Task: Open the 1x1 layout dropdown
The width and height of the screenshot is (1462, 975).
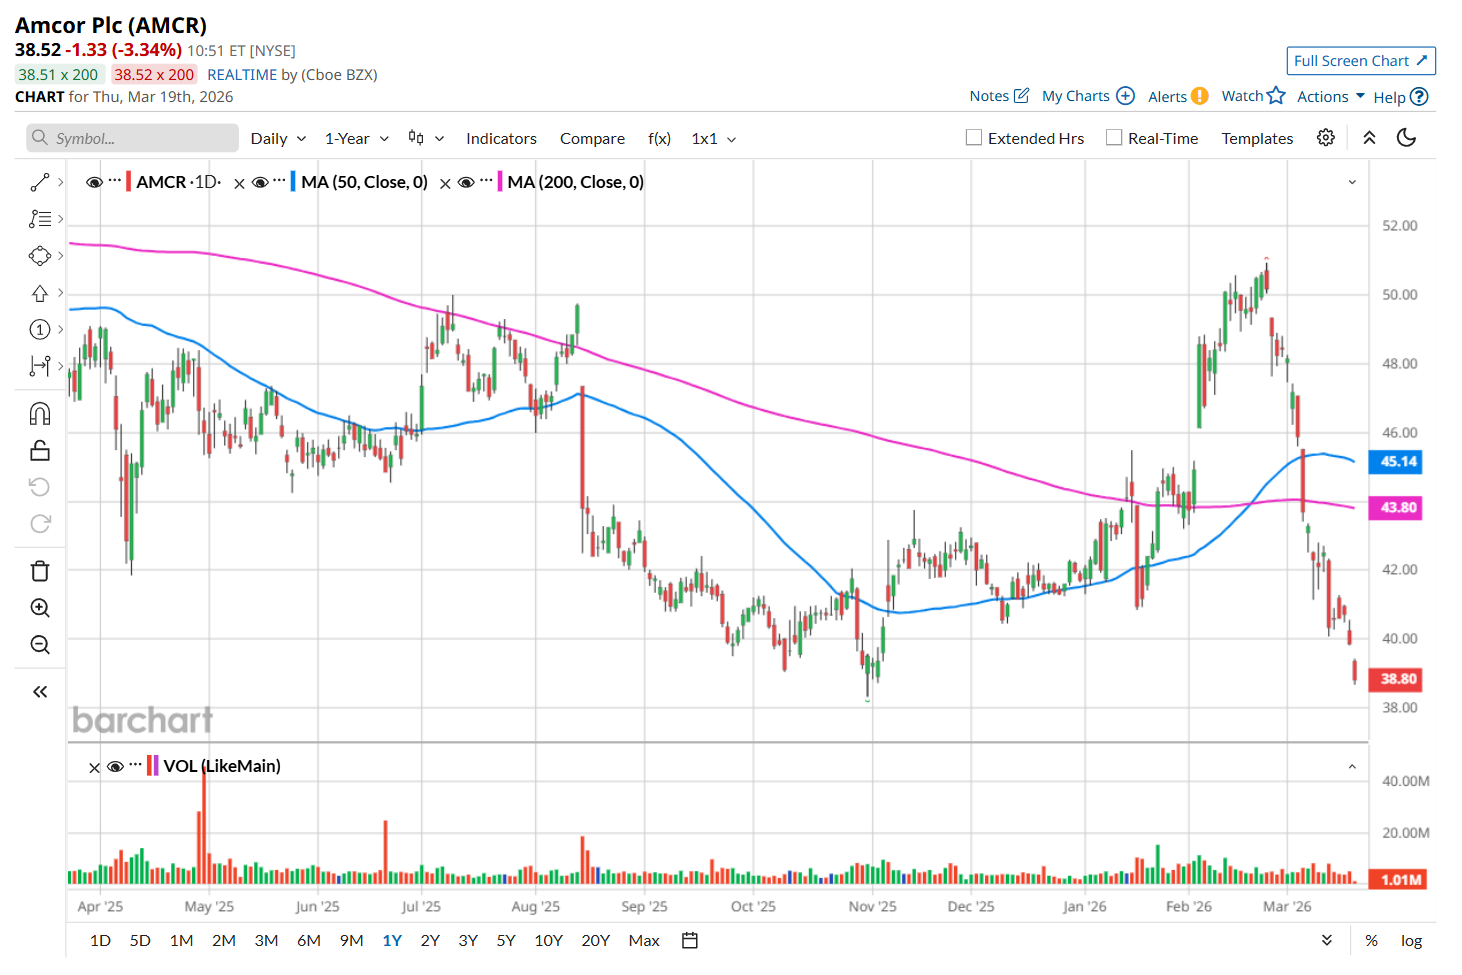Action: 714,139
